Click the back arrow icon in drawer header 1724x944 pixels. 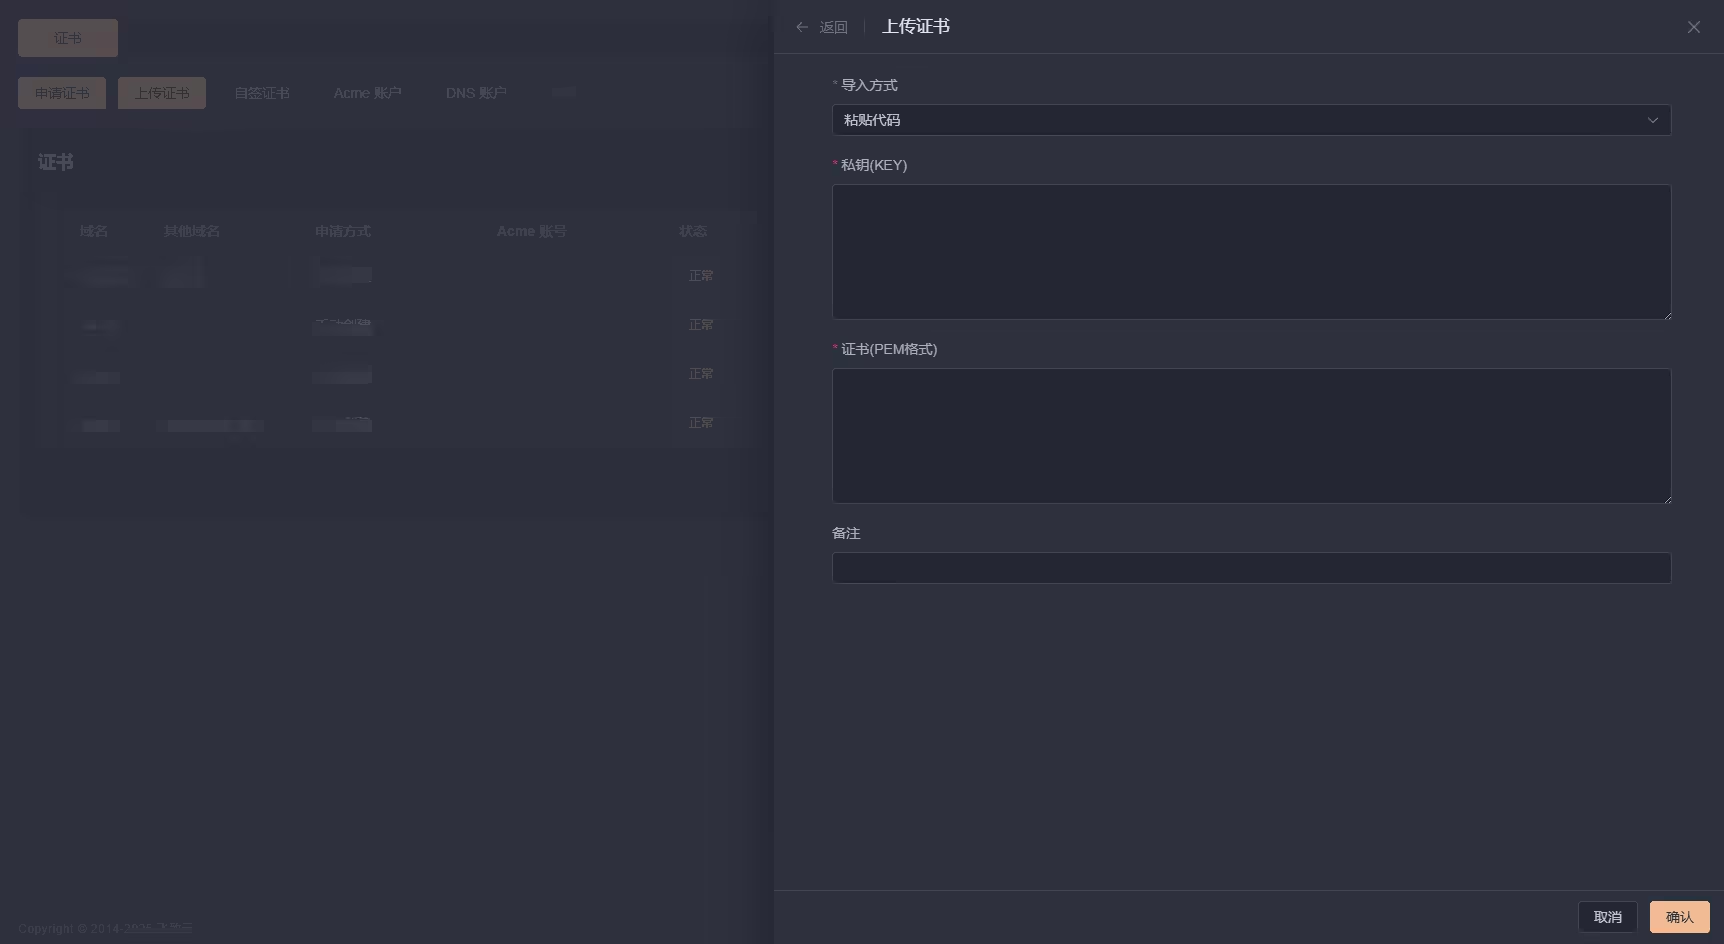[x=801, y=27]
